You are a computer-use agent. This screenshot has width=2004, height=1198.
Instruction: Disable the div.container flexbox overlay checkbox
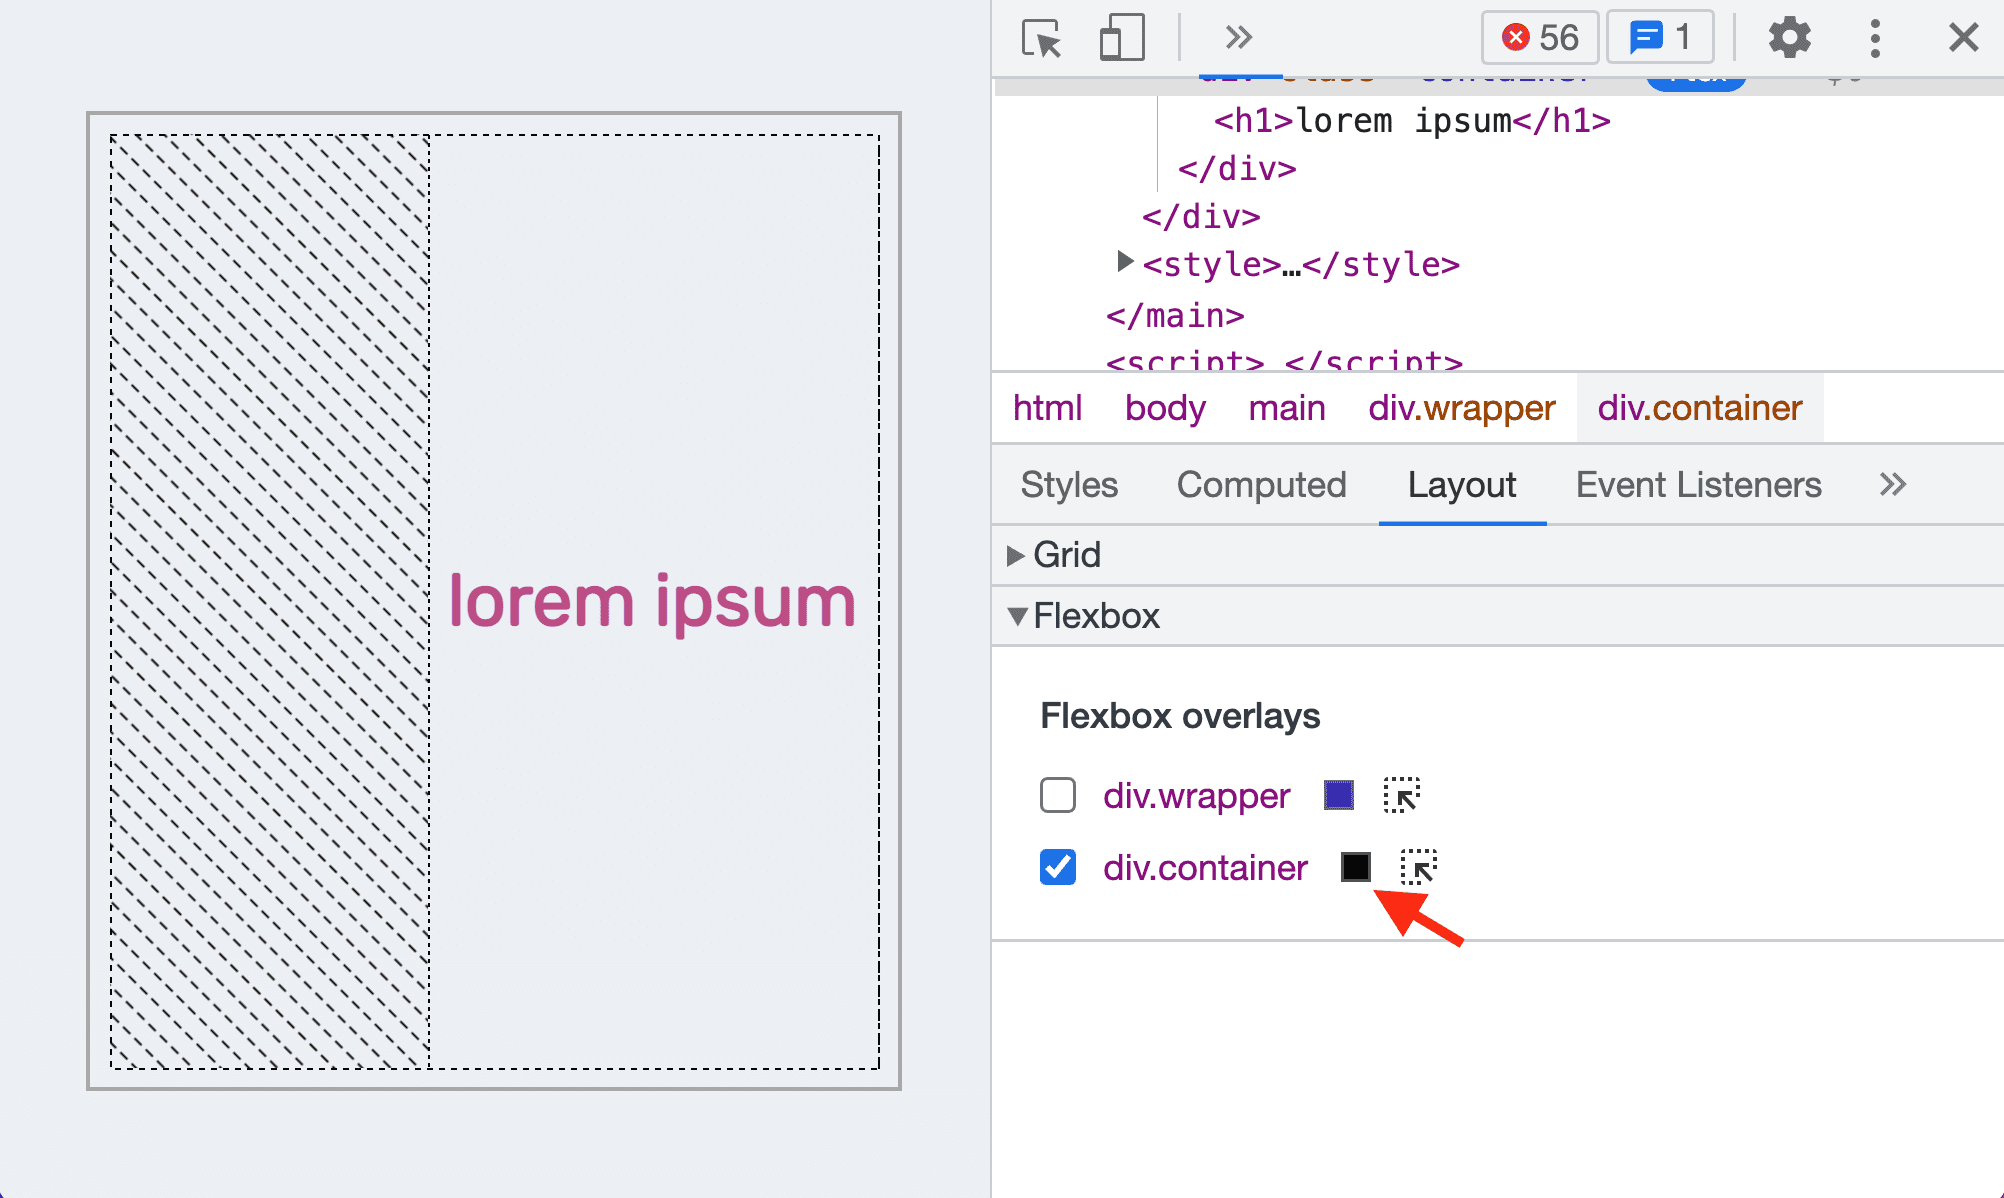coord(1058,866)
